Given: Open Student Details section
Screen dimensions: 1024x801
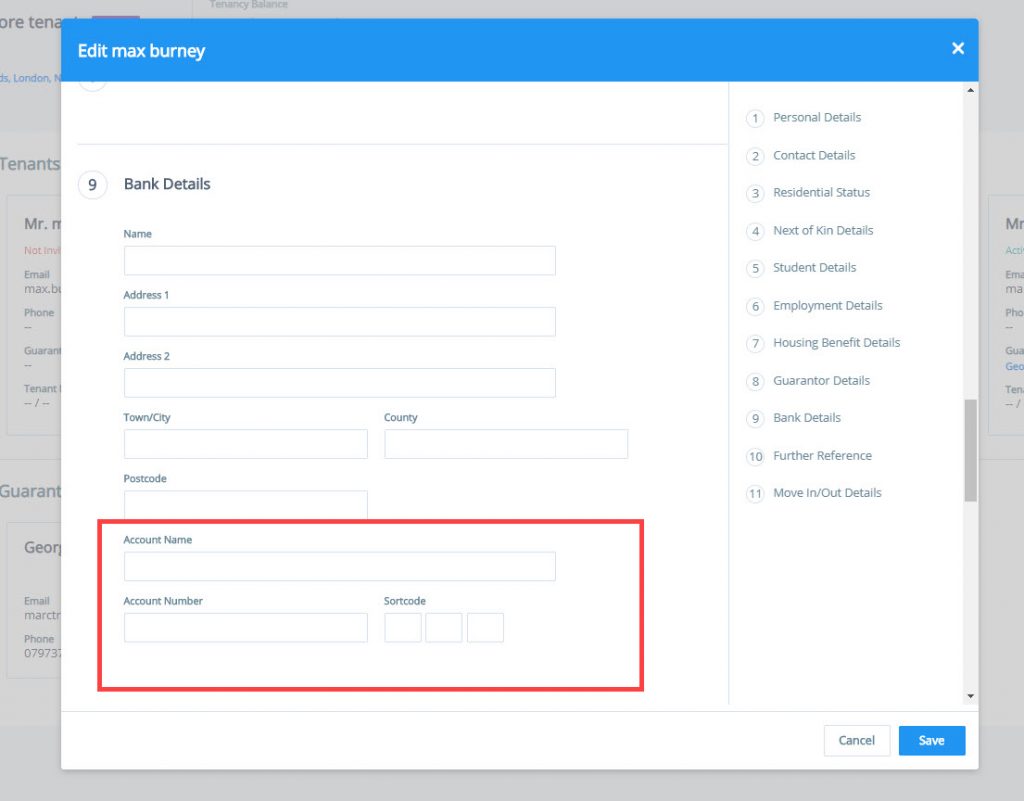Looking at the screenshot, I should pos(814,268).
